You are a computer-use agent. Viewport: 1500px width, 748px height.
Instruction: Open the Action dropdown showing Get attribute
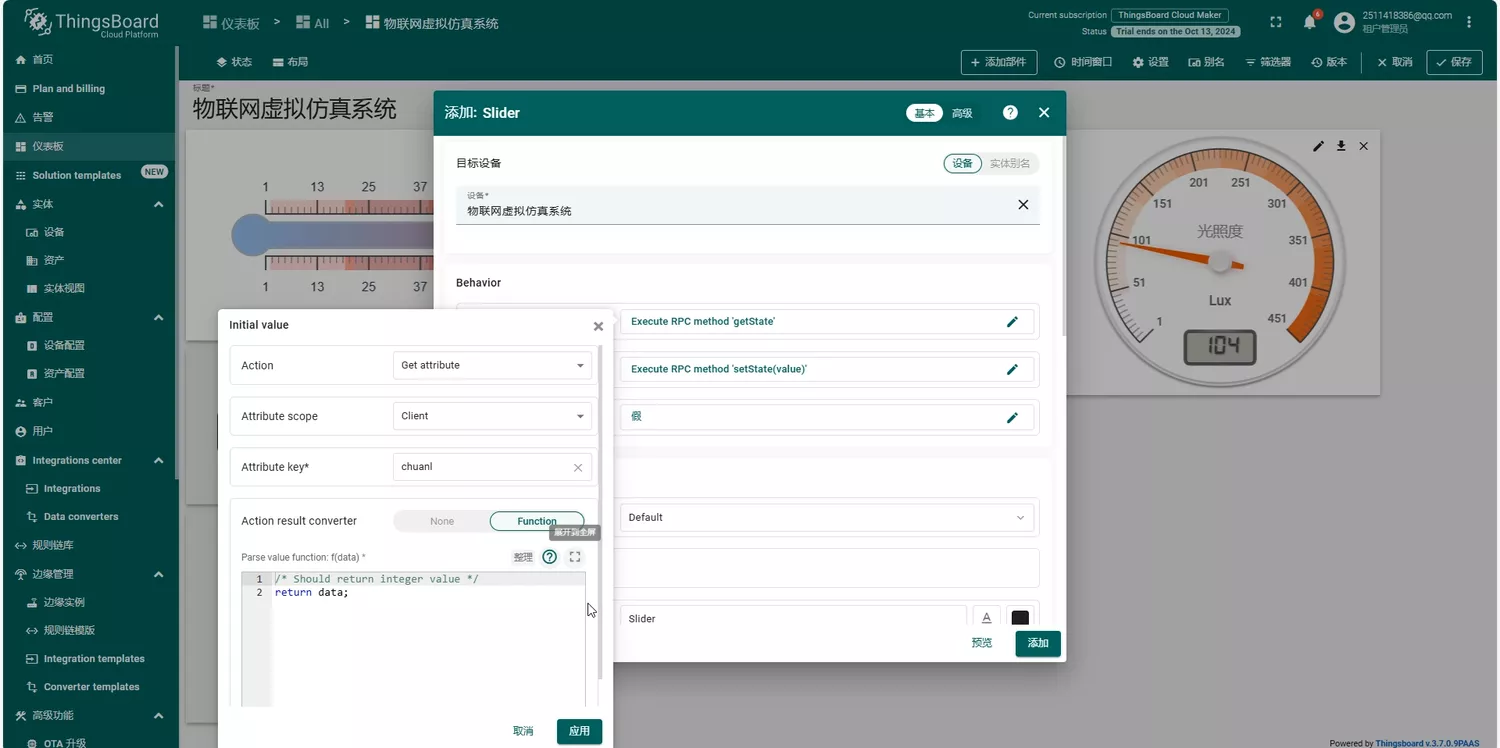(491, 366)
